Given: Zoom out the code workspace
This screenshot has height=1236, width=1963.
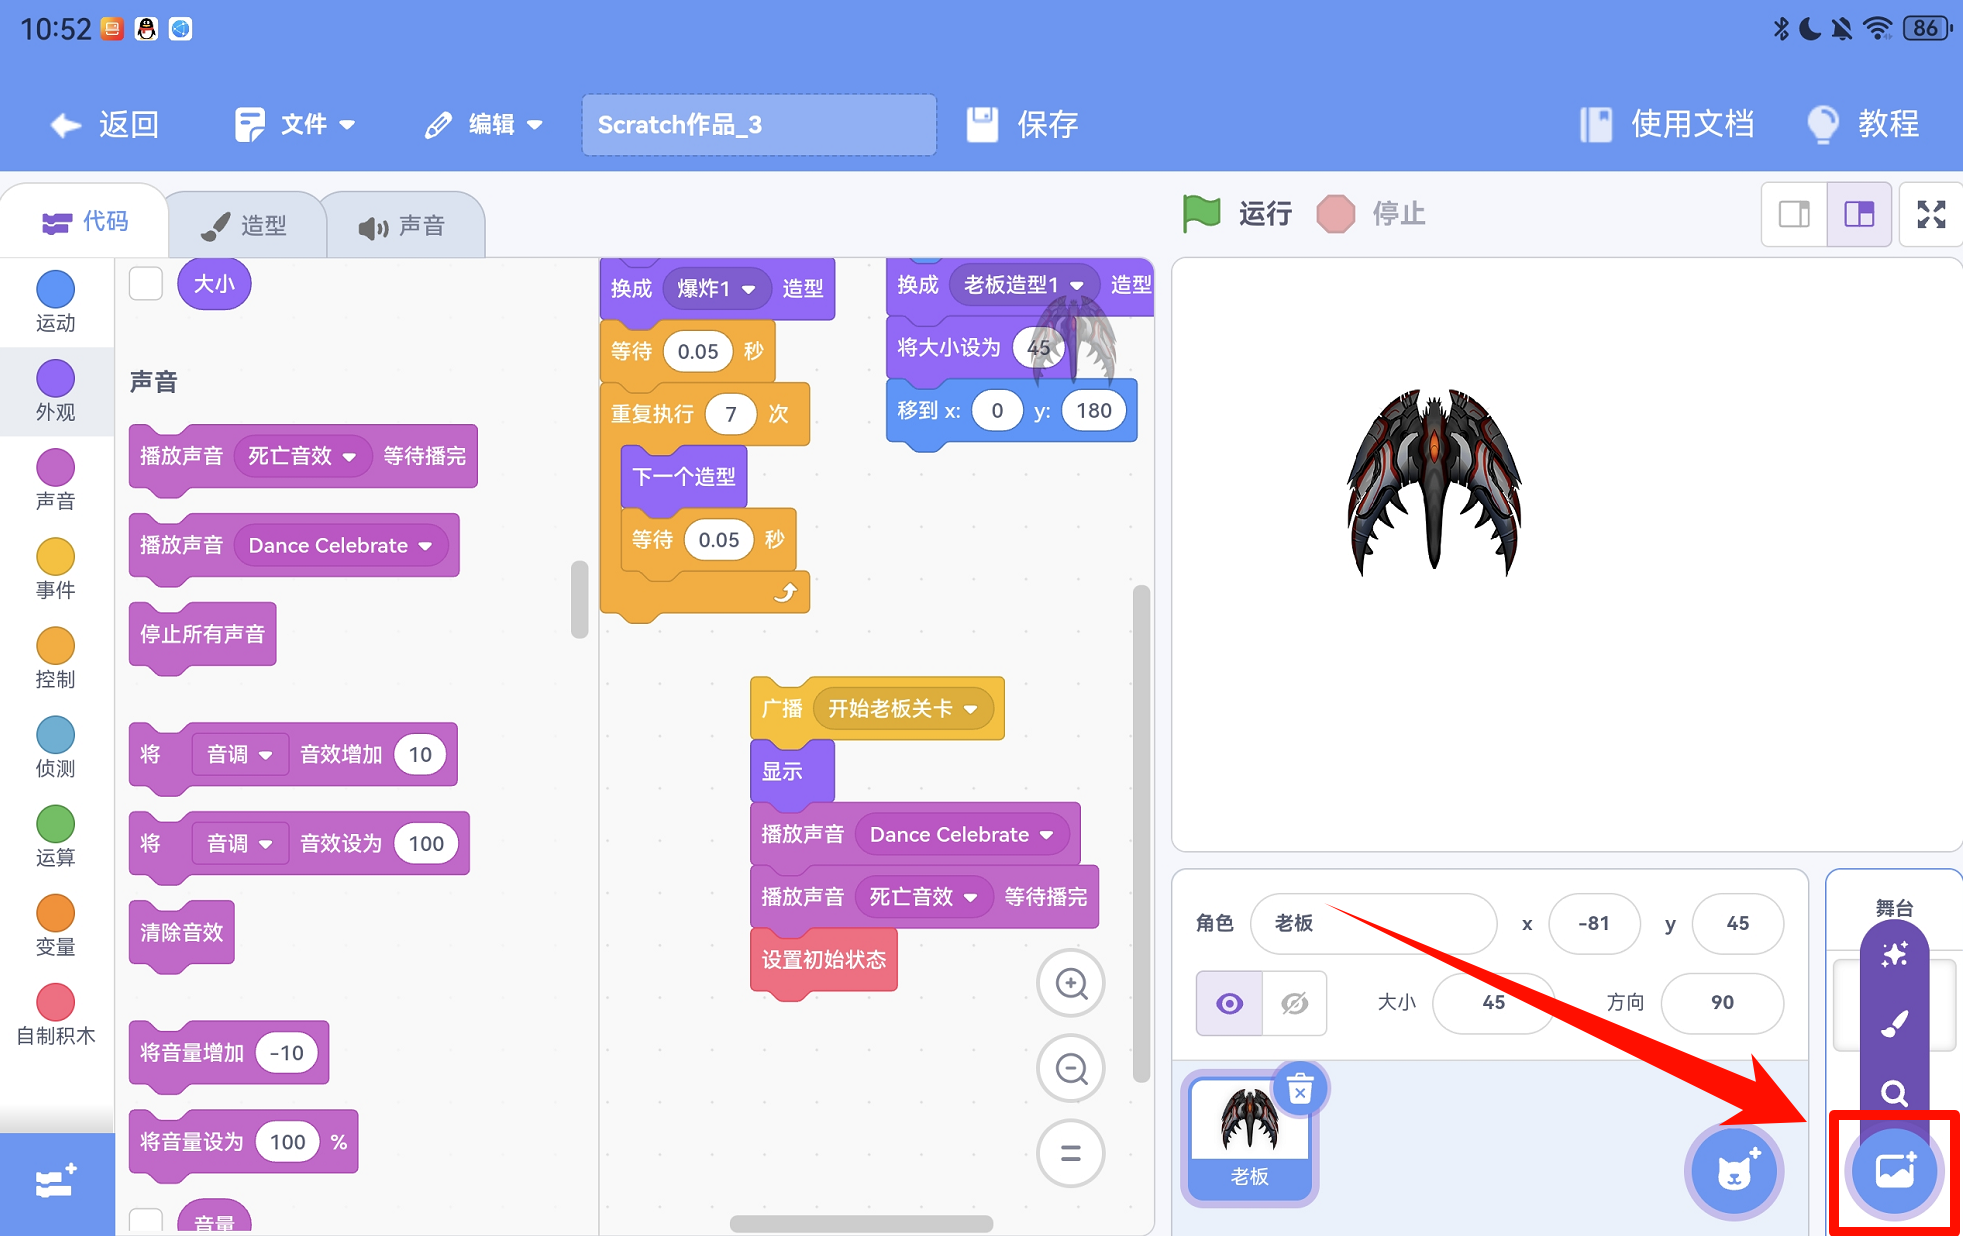Looking at the screenshot, I should click(1071, 1069).
